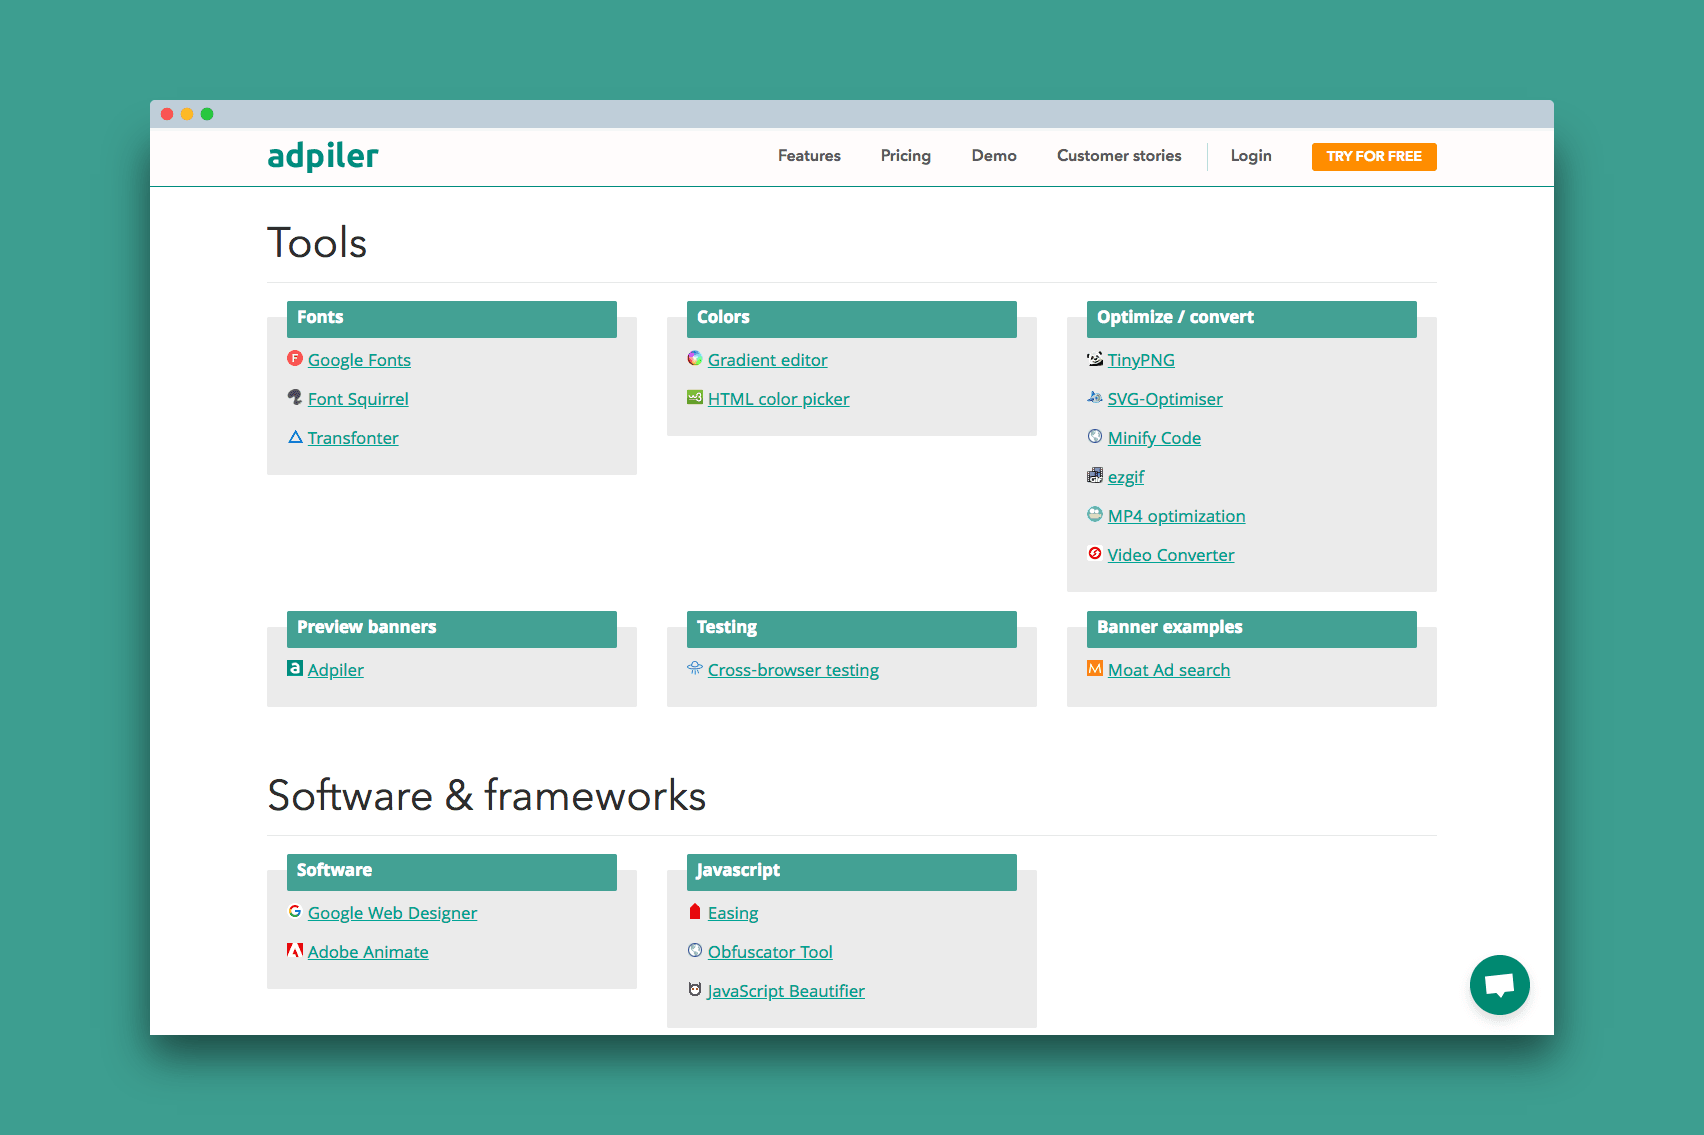
Task: Open the Pricing page
Action: pyautogui.click(x=906, y=156)
